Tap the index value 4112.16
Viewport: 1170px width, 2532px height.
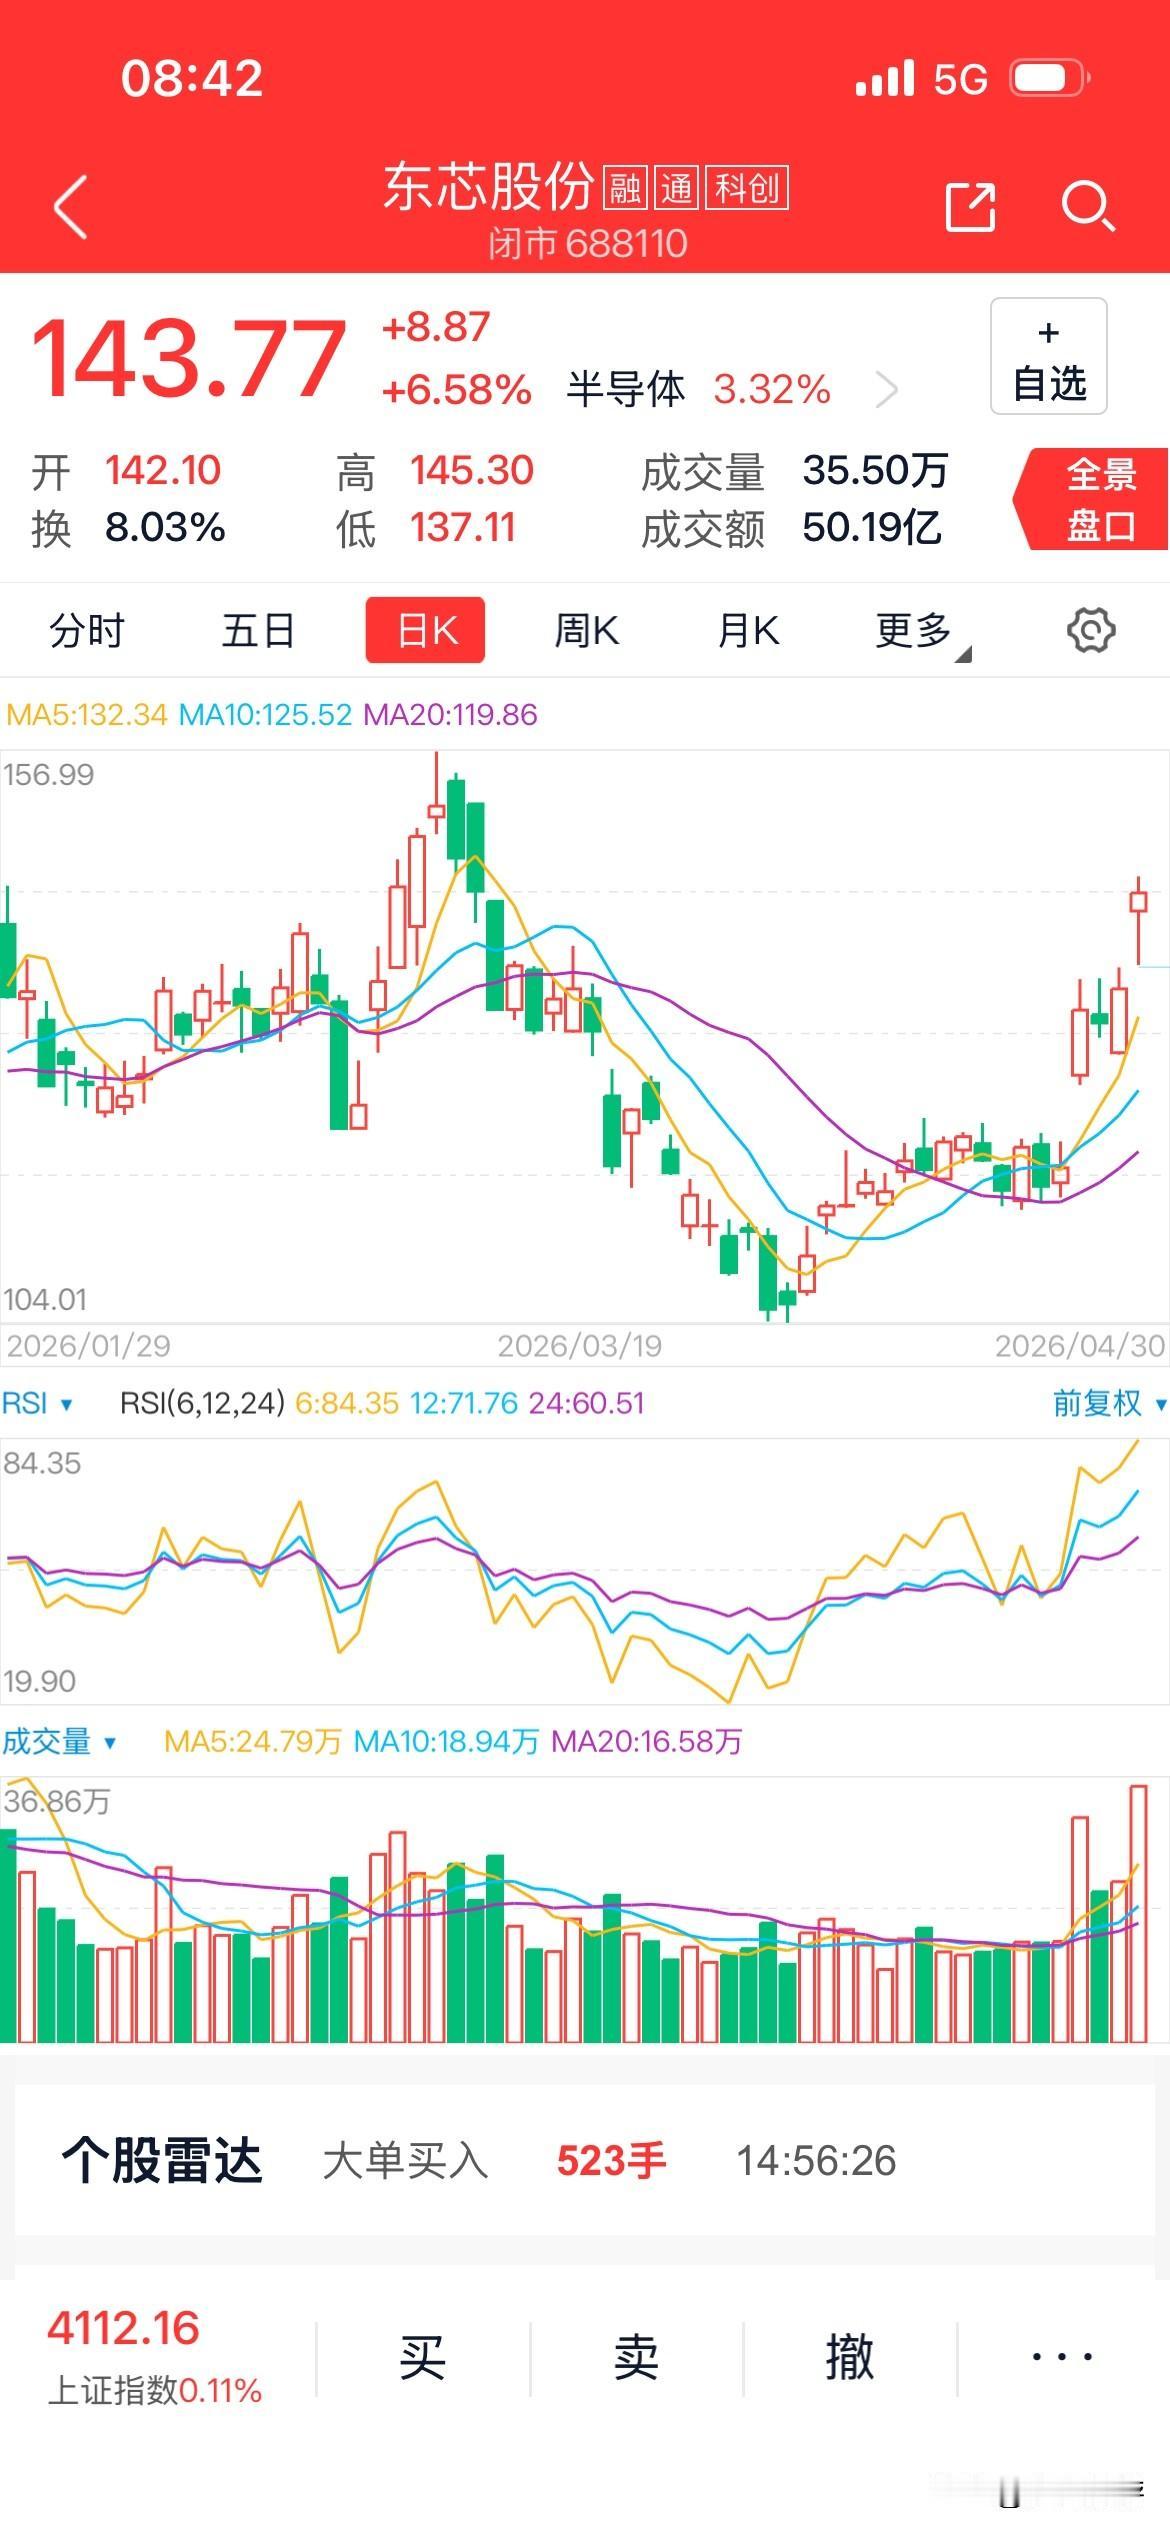point(123,2328)
